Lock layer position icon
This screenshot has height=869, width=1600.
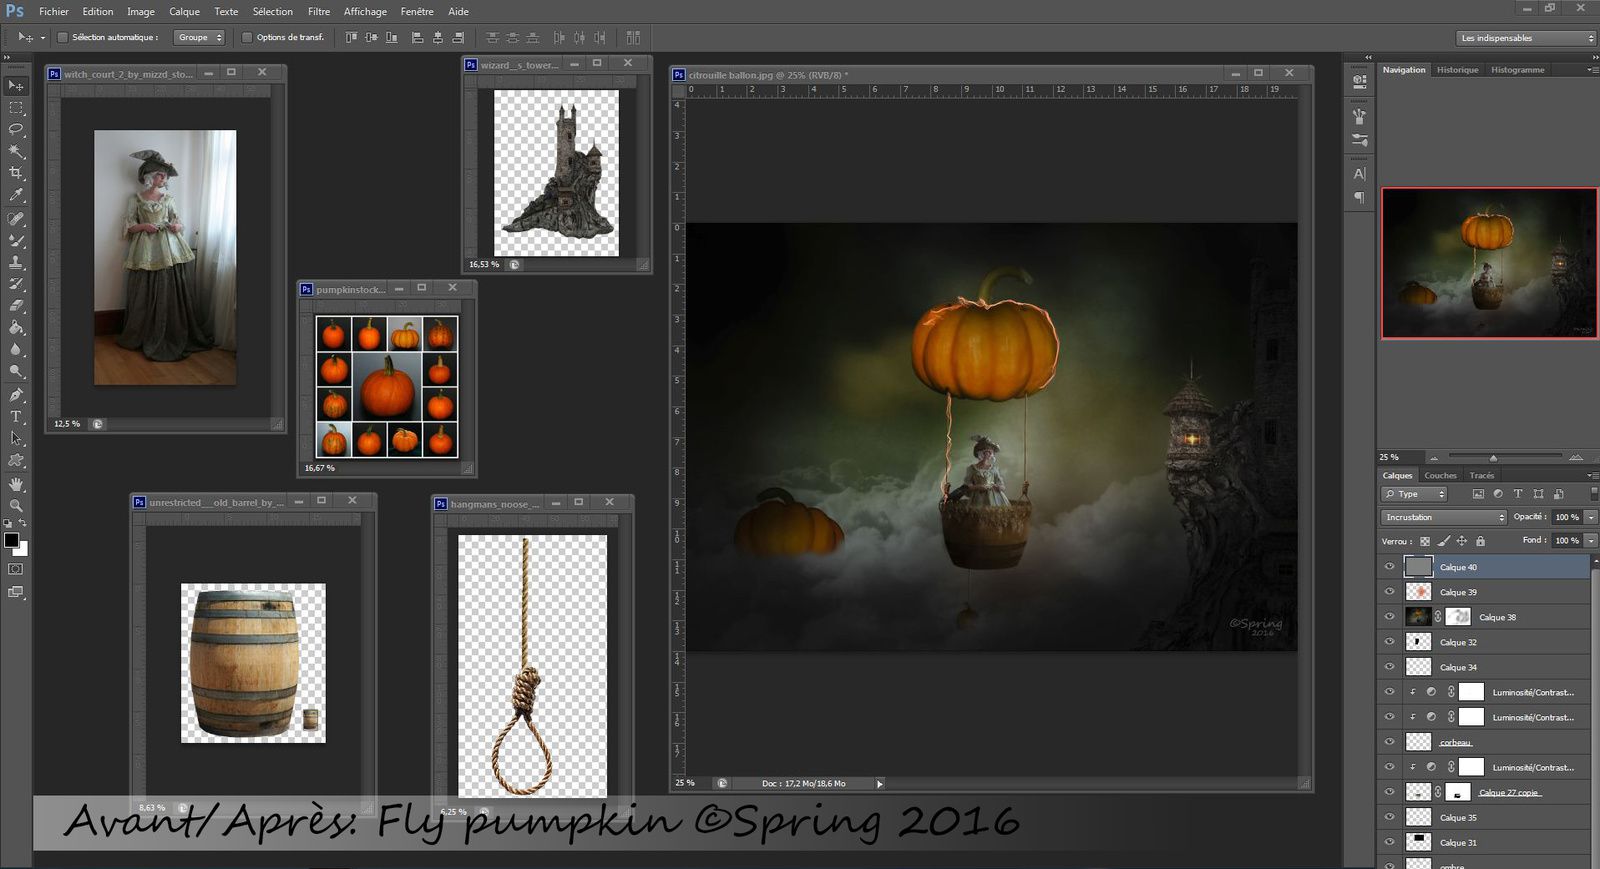pos(1461,541)
